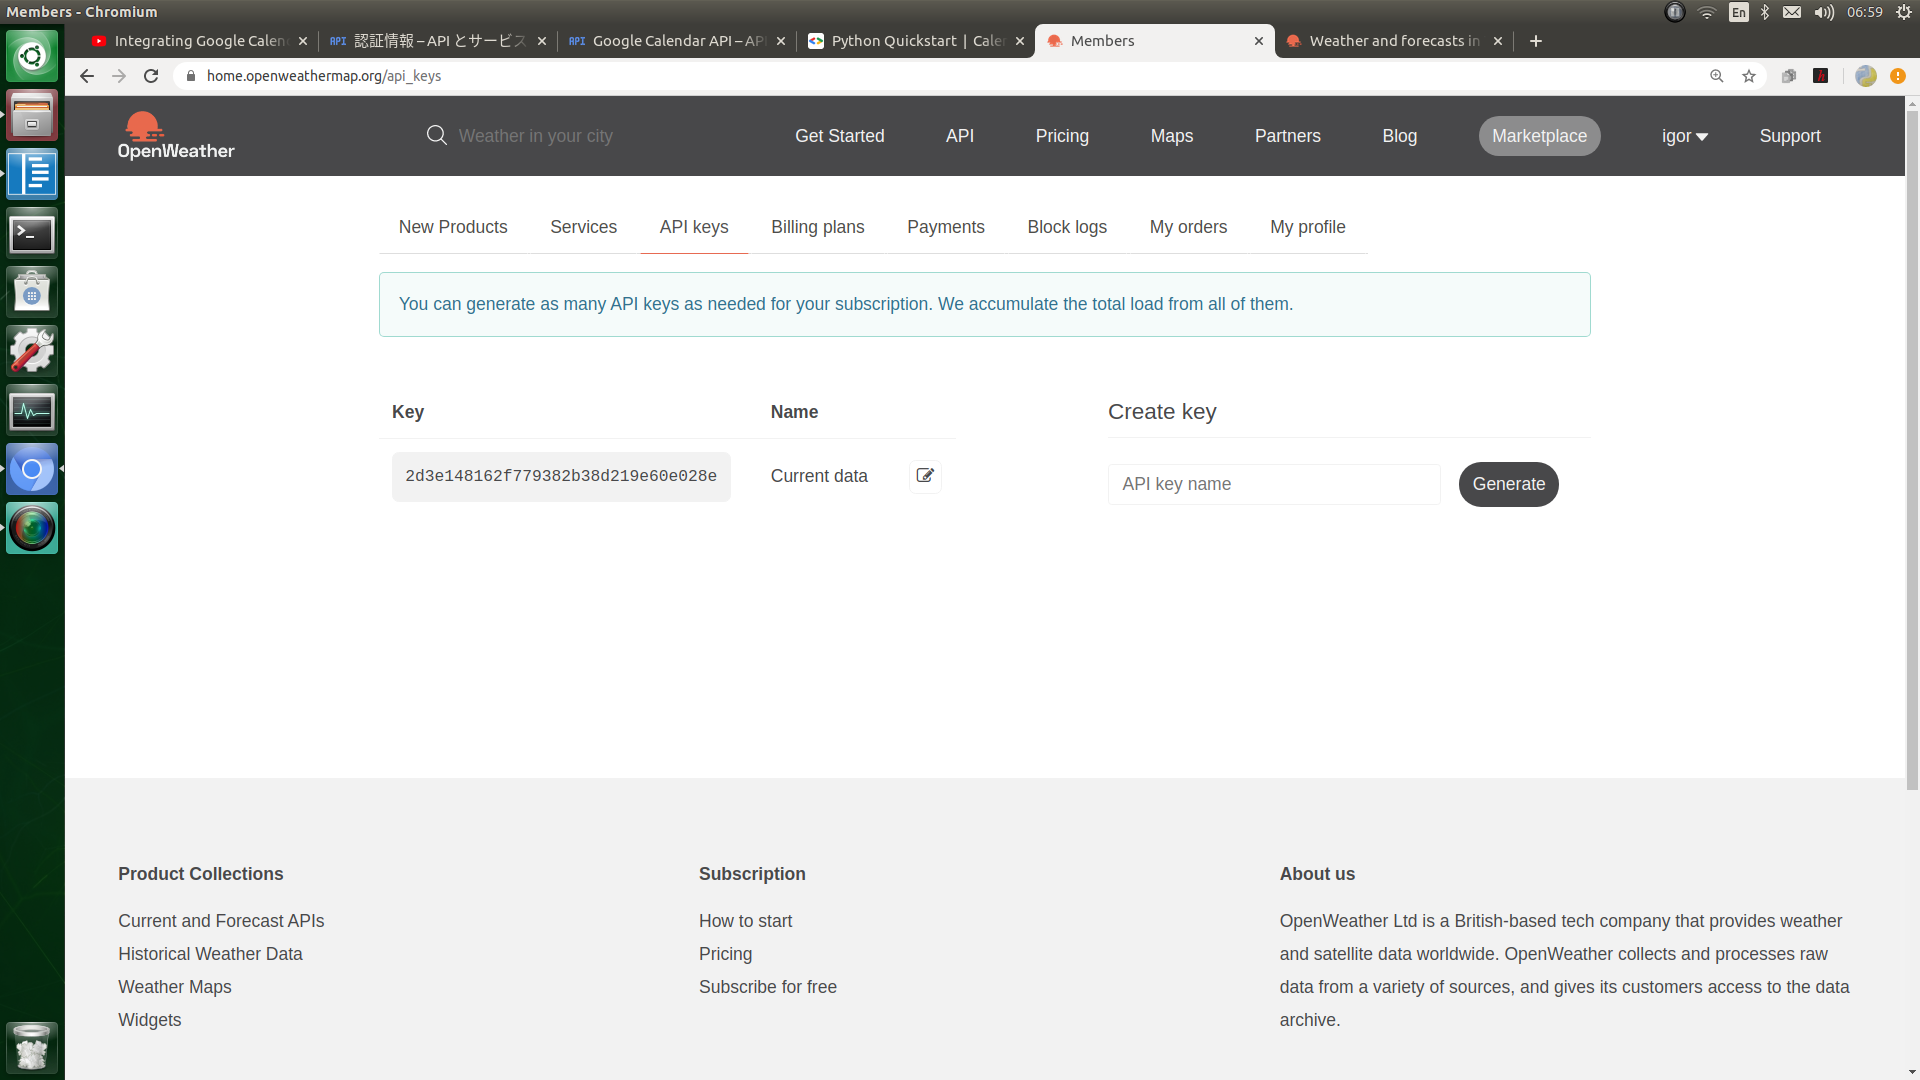Open a new browser tab with plus icon

click(1536, 41)
